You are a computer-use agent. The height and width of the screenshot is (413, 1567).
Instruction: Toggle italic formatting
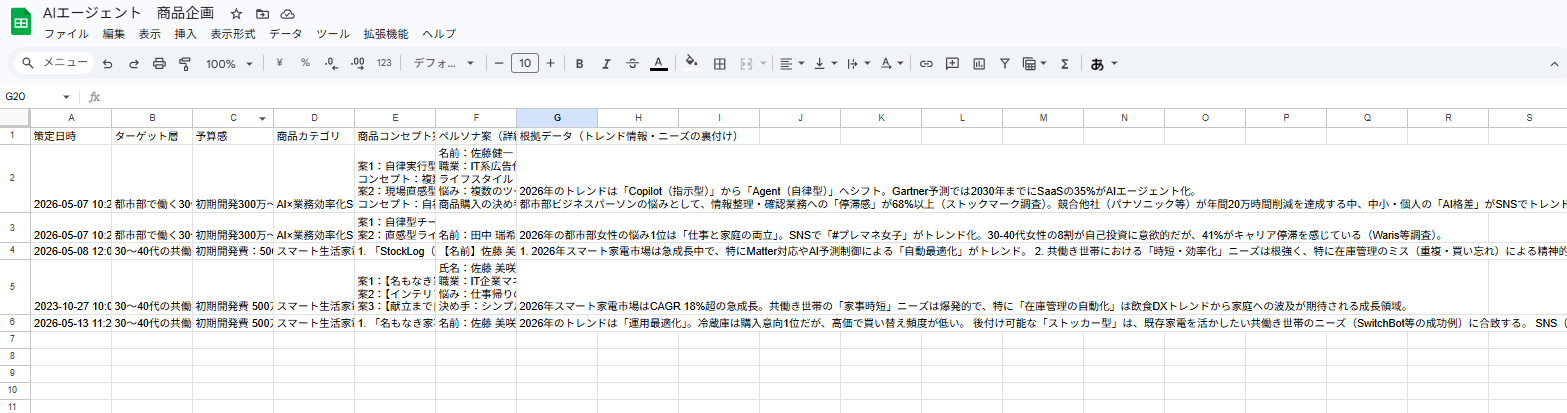[605, 63]
